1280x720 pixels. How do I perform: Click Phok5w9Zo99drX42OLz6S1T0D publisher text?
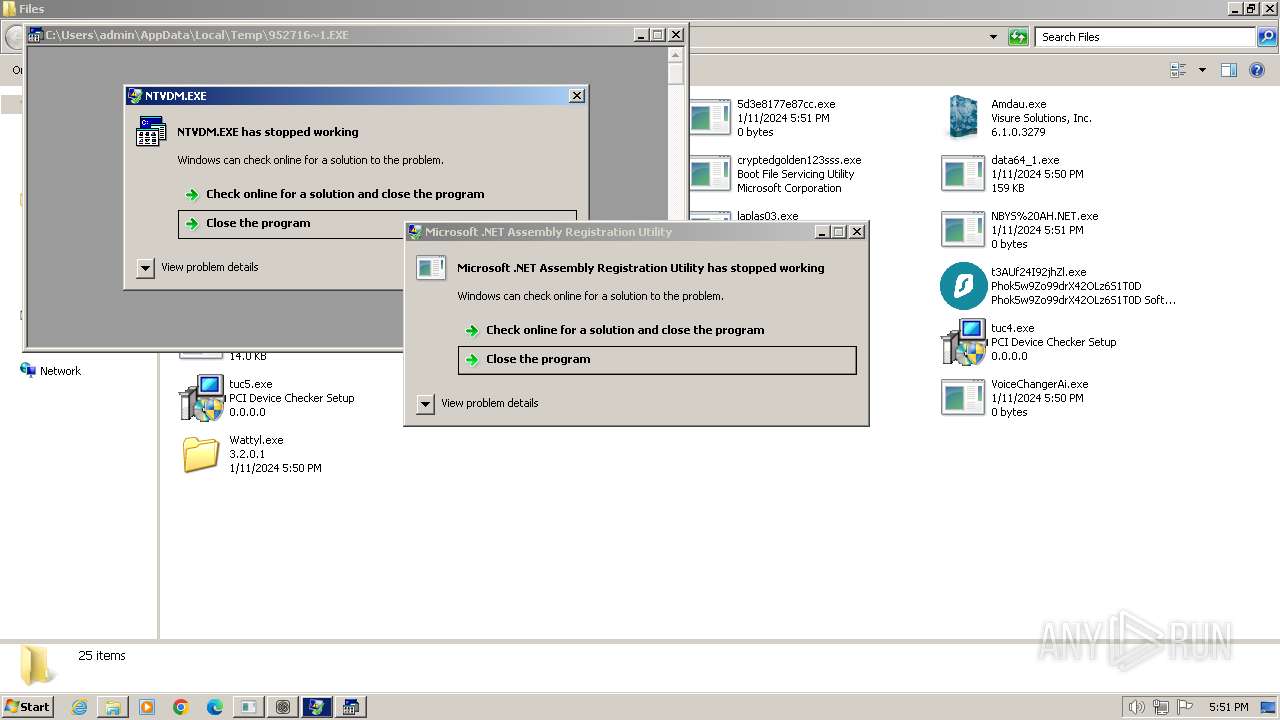coord(1066,286)
